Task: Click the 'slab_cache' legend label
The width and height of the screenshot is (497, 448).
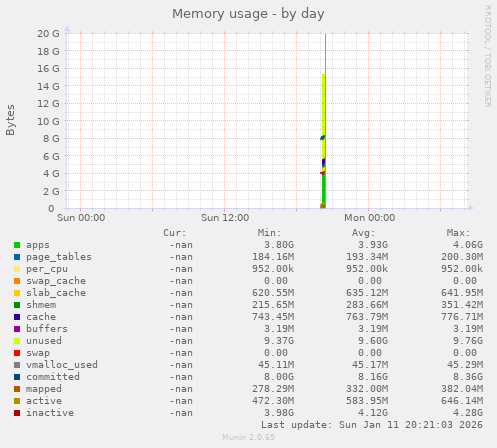Action: [x=56, y=293]
